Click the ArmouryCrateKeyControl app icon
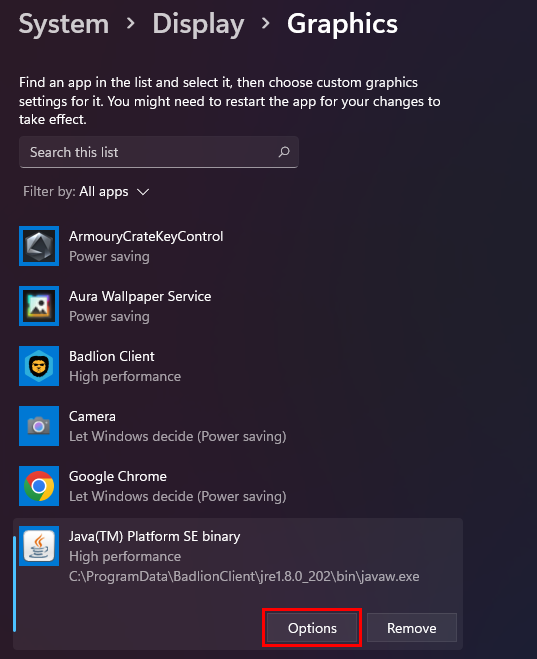The width and height of the screenshot is (537, 659). pyautogui.click(x=39, y=246)
